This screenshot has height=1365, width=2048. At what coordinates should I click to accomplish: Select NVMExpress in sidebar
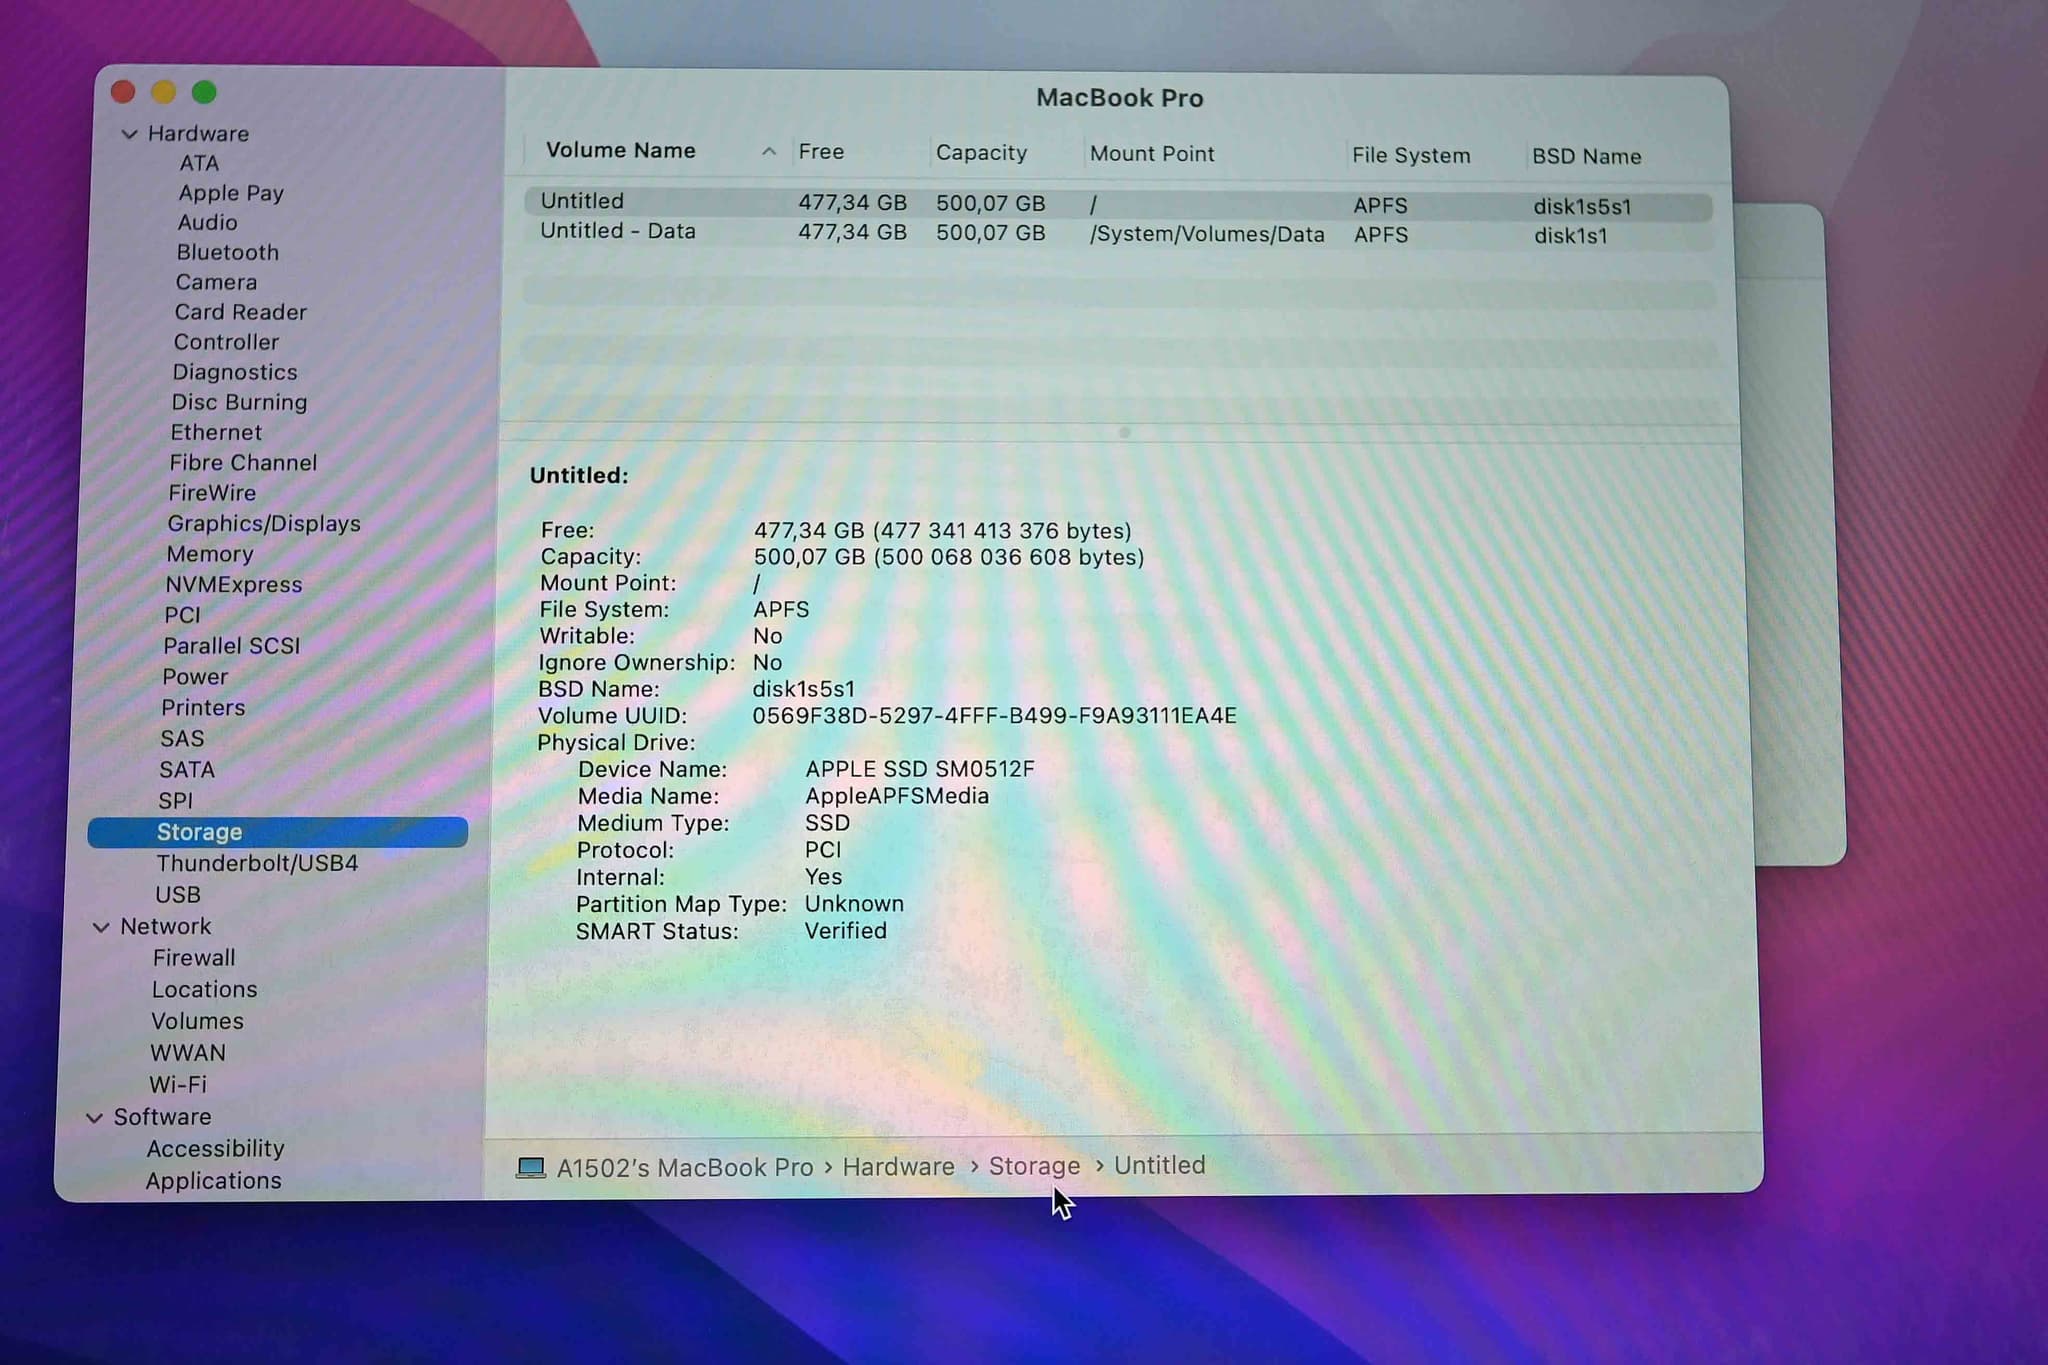(234, 585)
